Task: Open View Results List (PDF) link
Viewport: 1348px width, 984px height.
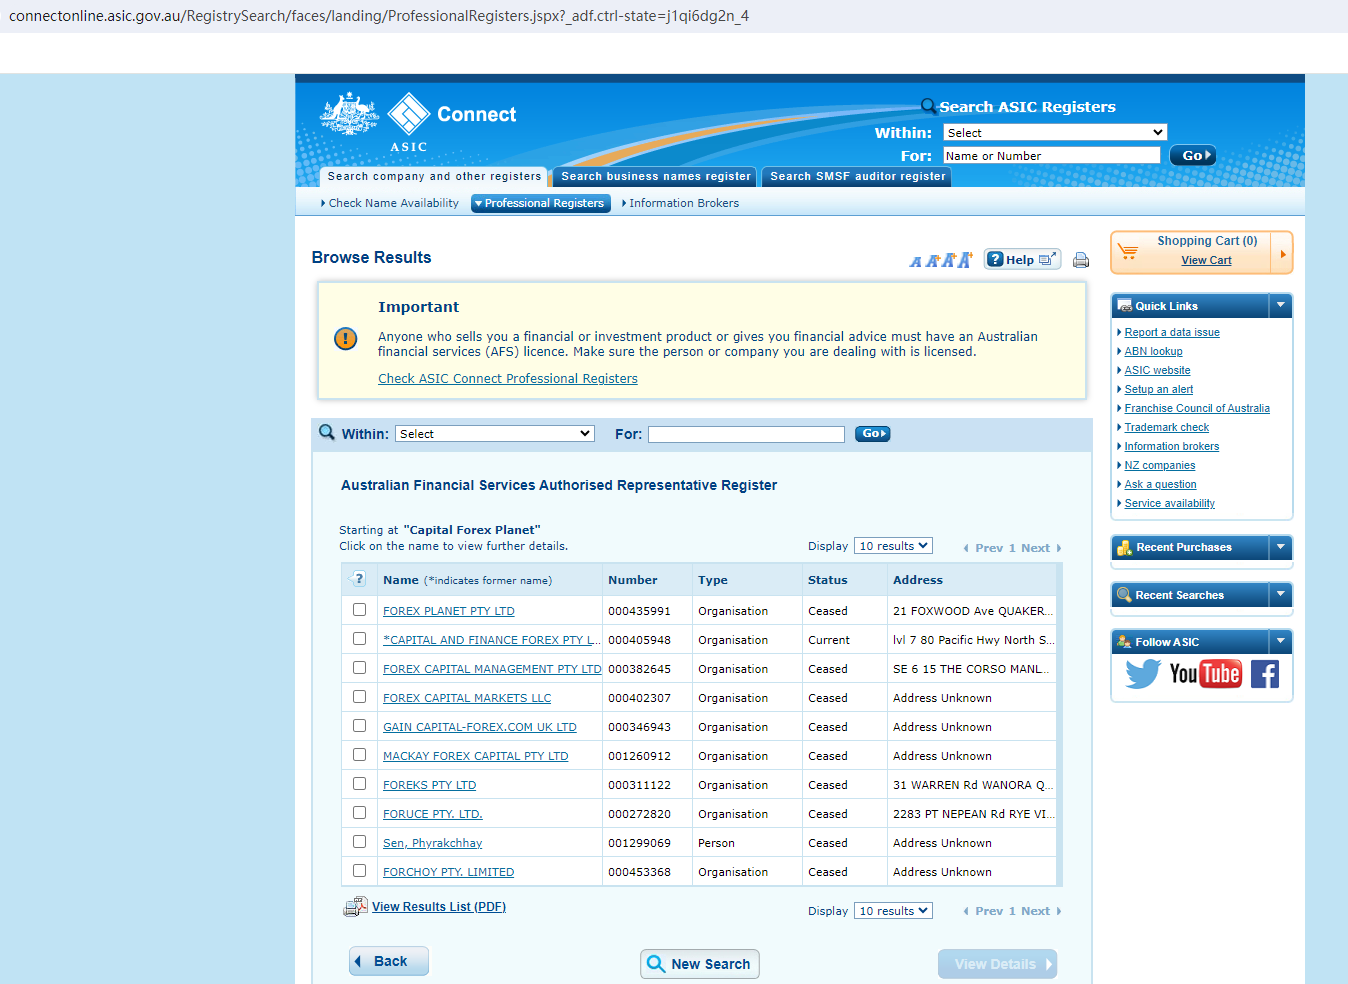Action: pos(439,907)
